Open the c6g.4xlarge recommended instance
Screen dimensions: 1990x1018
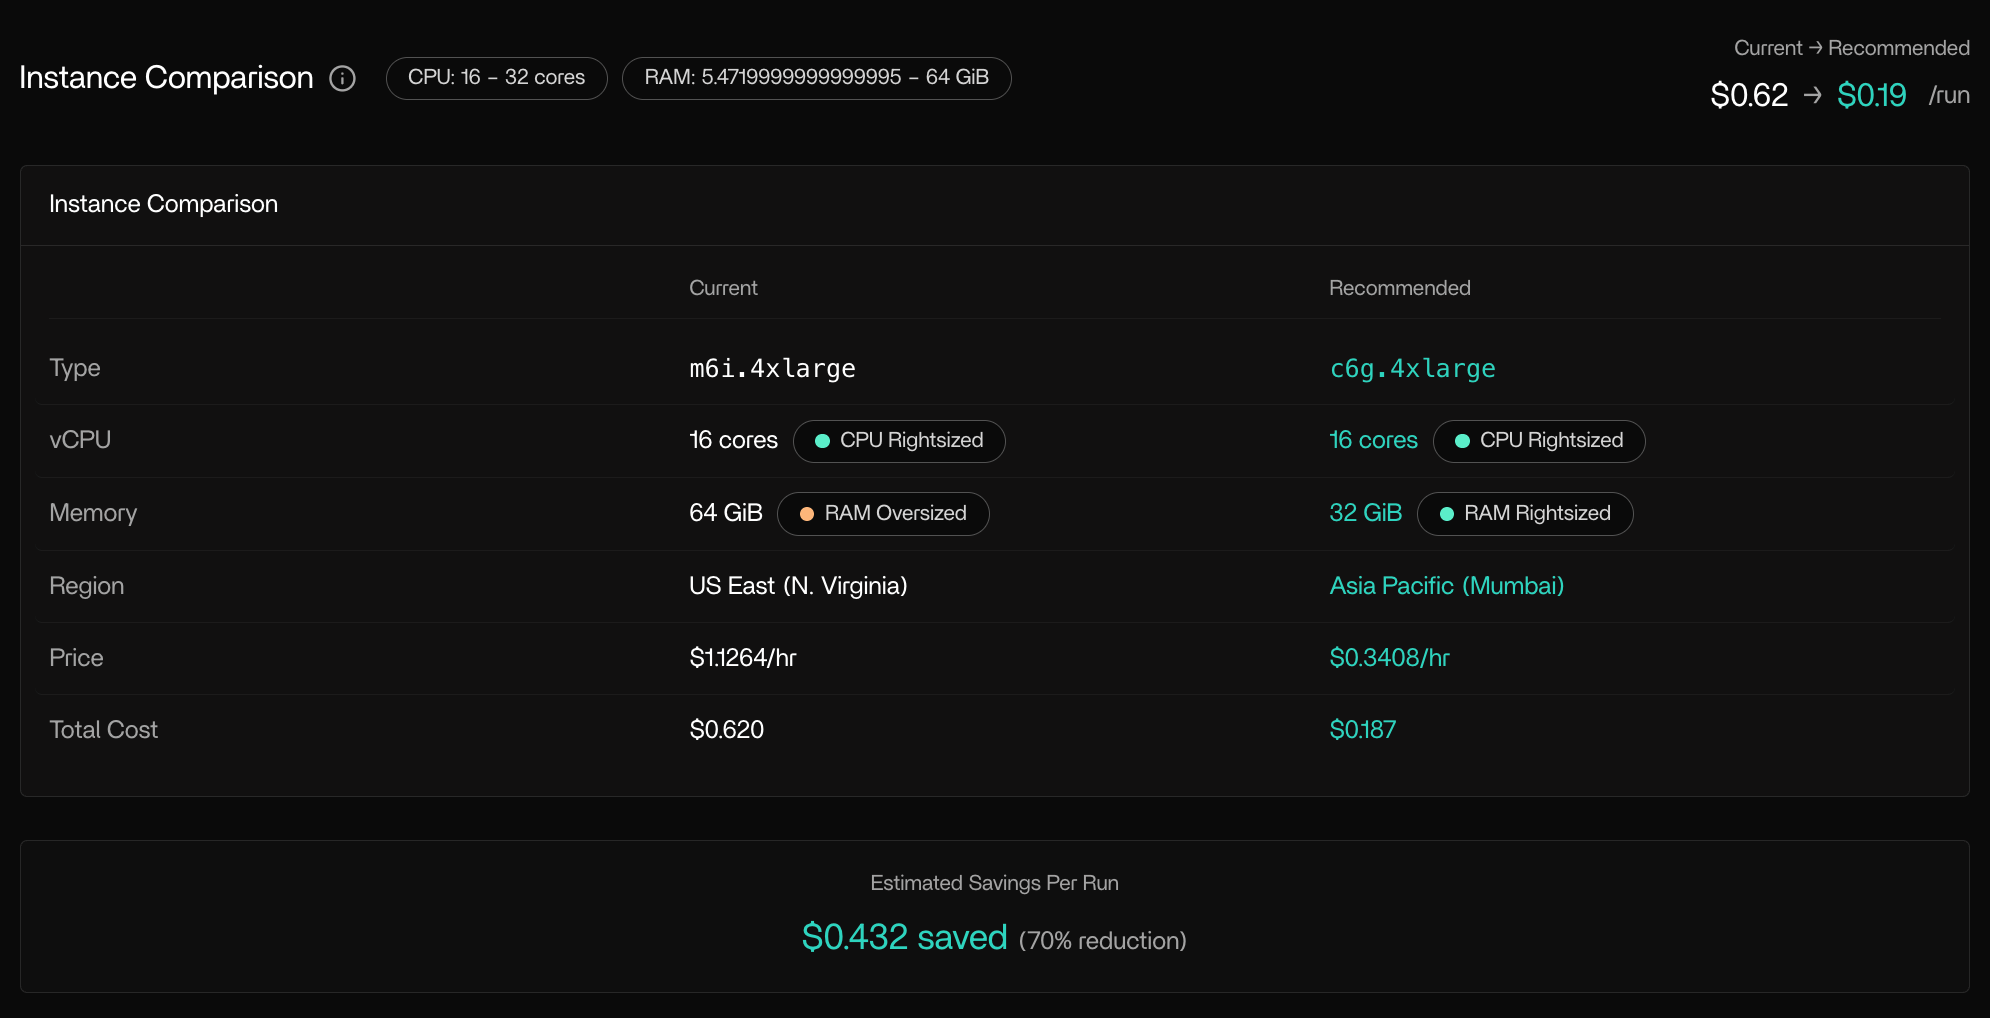coord(1412,369)
